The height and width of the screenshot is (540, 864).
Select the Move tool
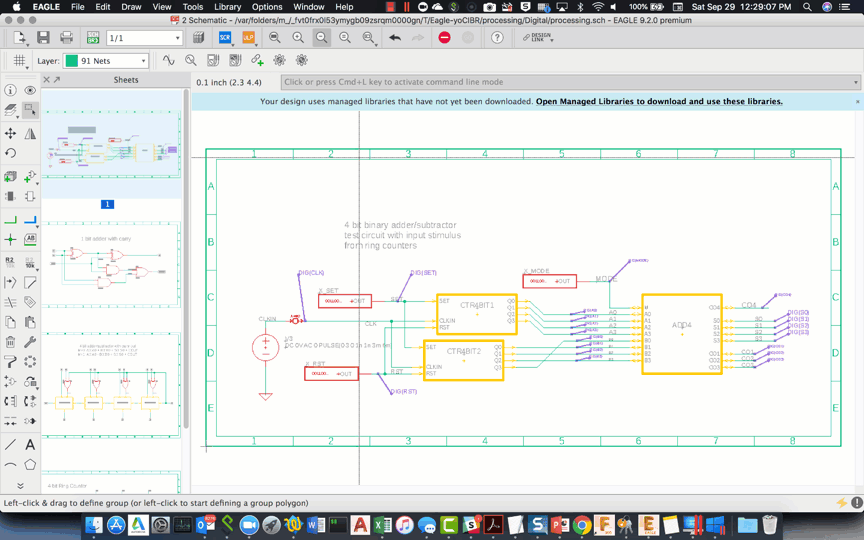pyautogui.click(x=10, y=134)
